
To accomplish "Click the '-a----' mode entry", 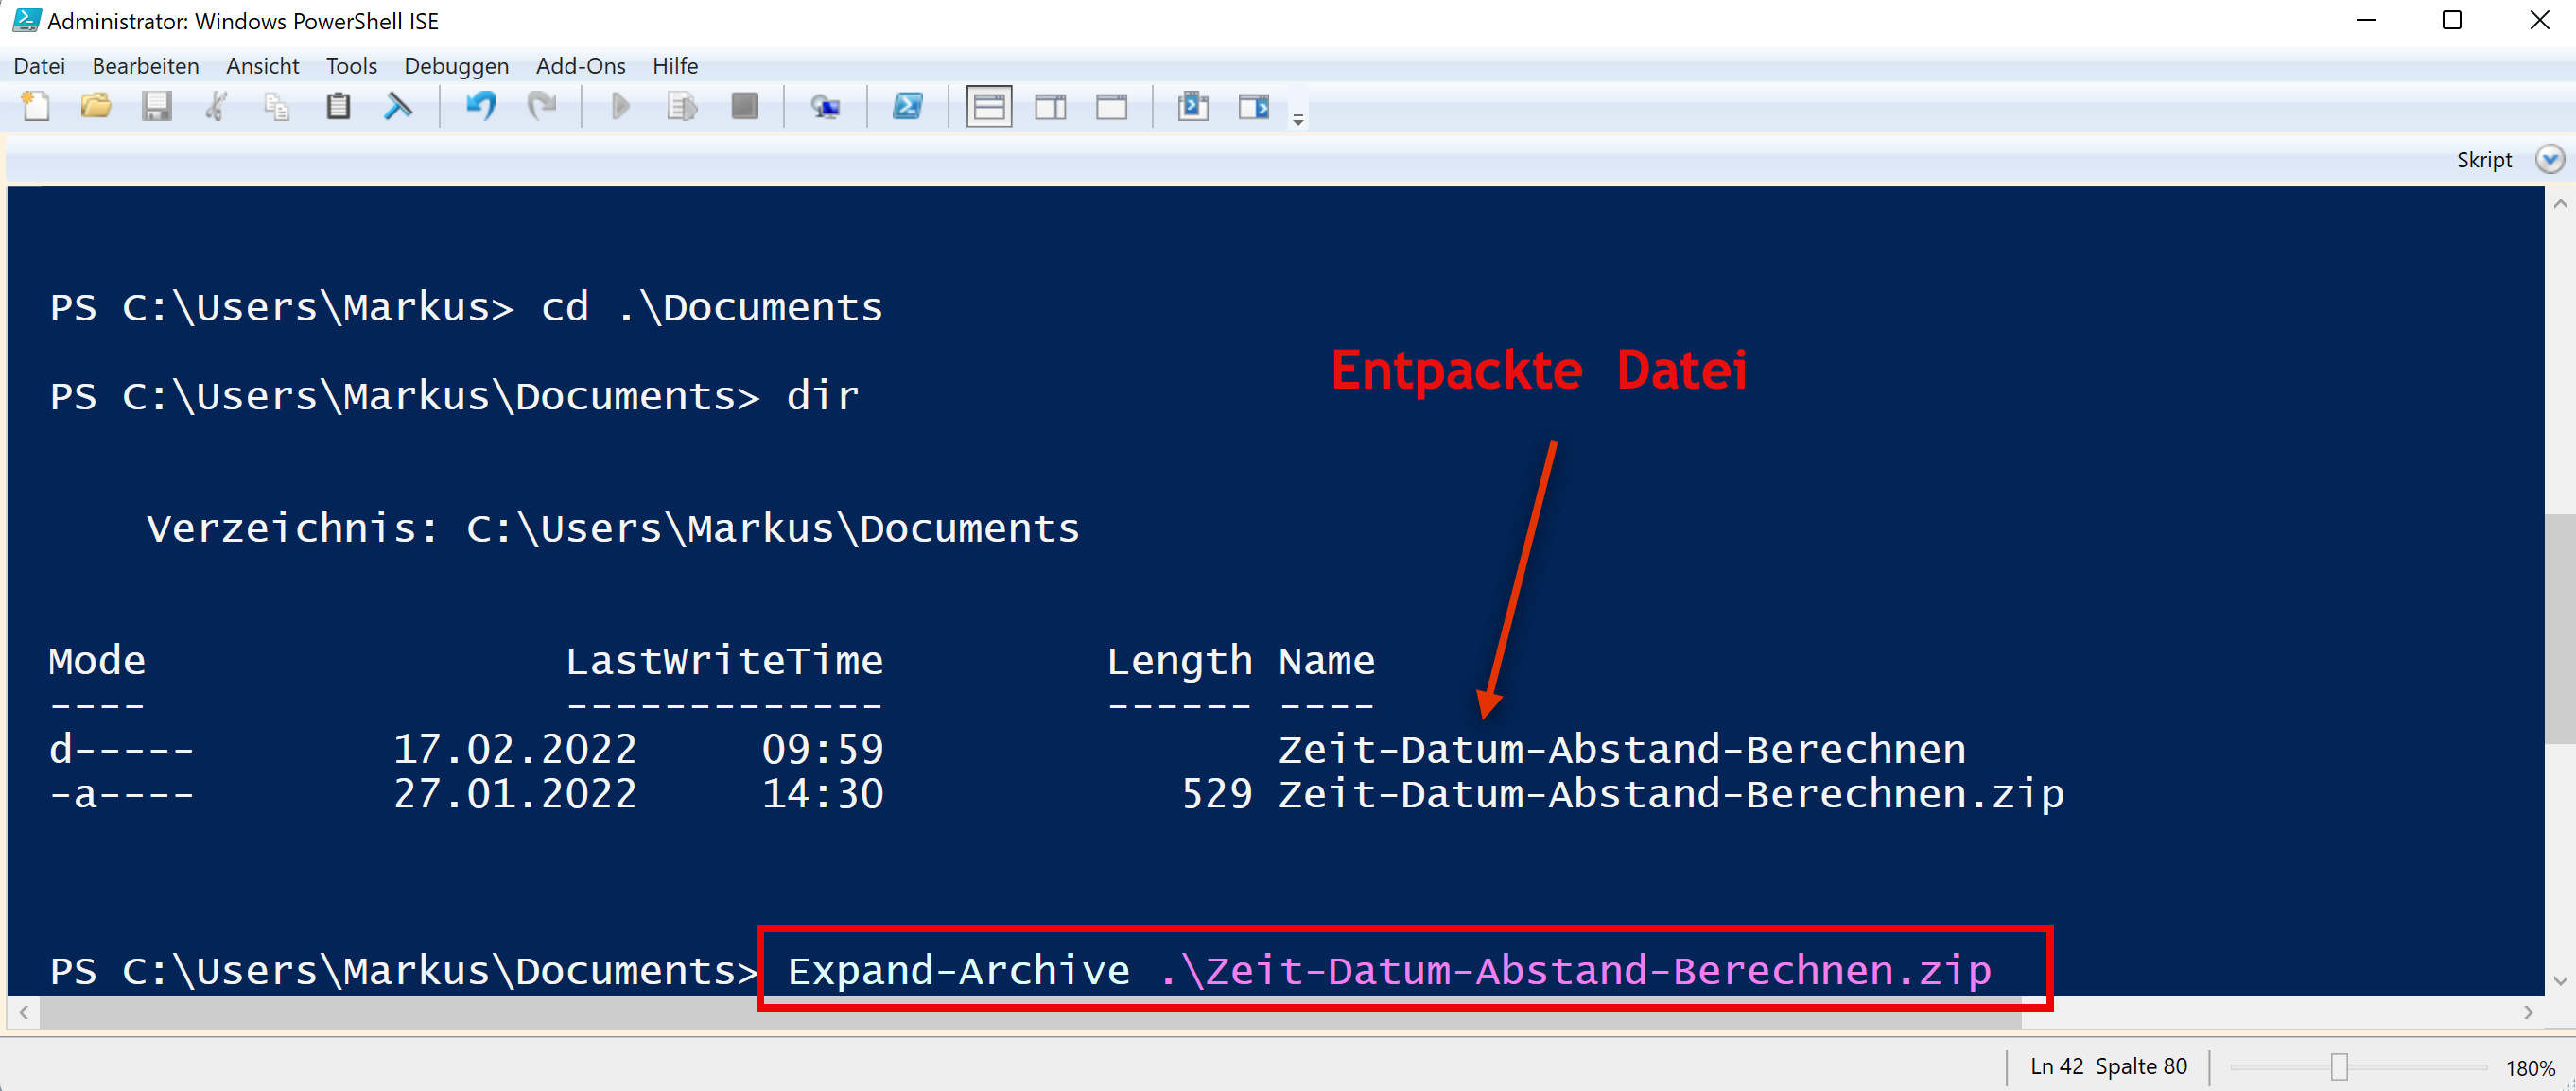I will (x=121, y=794).
